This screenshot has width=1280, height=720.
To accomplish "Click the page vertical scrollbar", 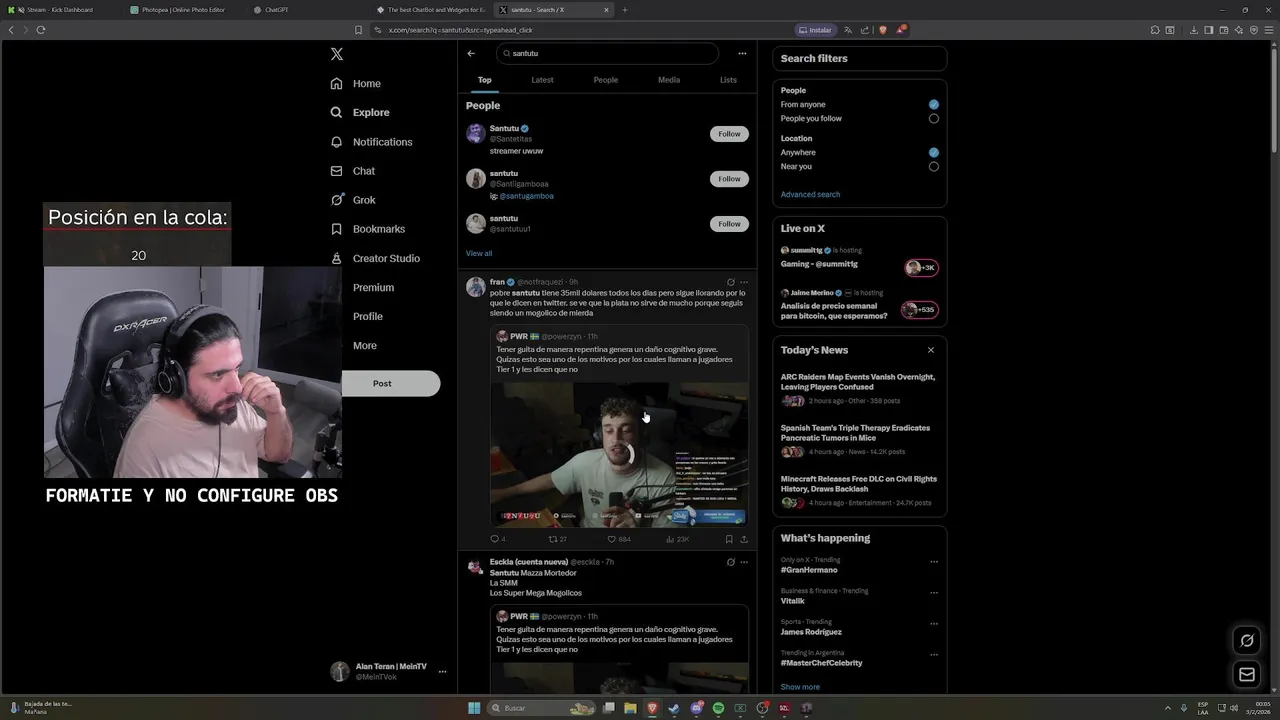I will [x=1275, y=100].
